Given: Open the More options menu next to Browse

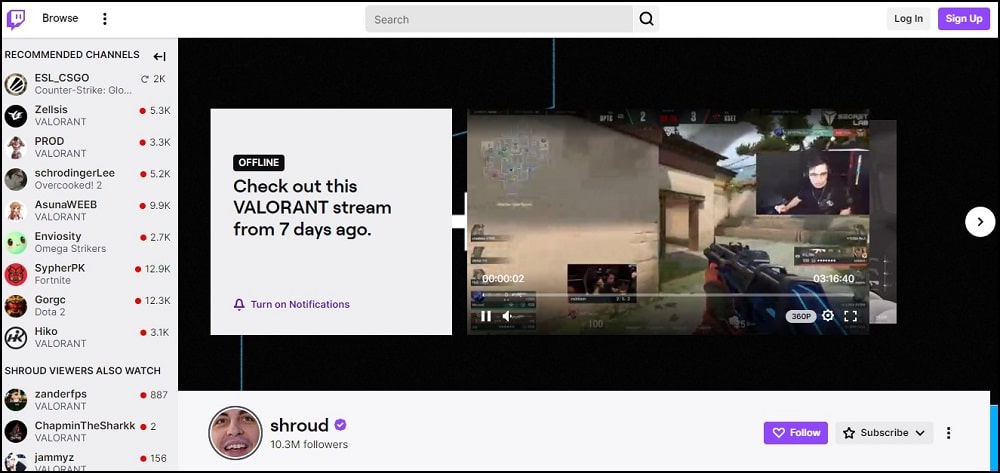Looking at the screenshot, I should click(105, 19).
